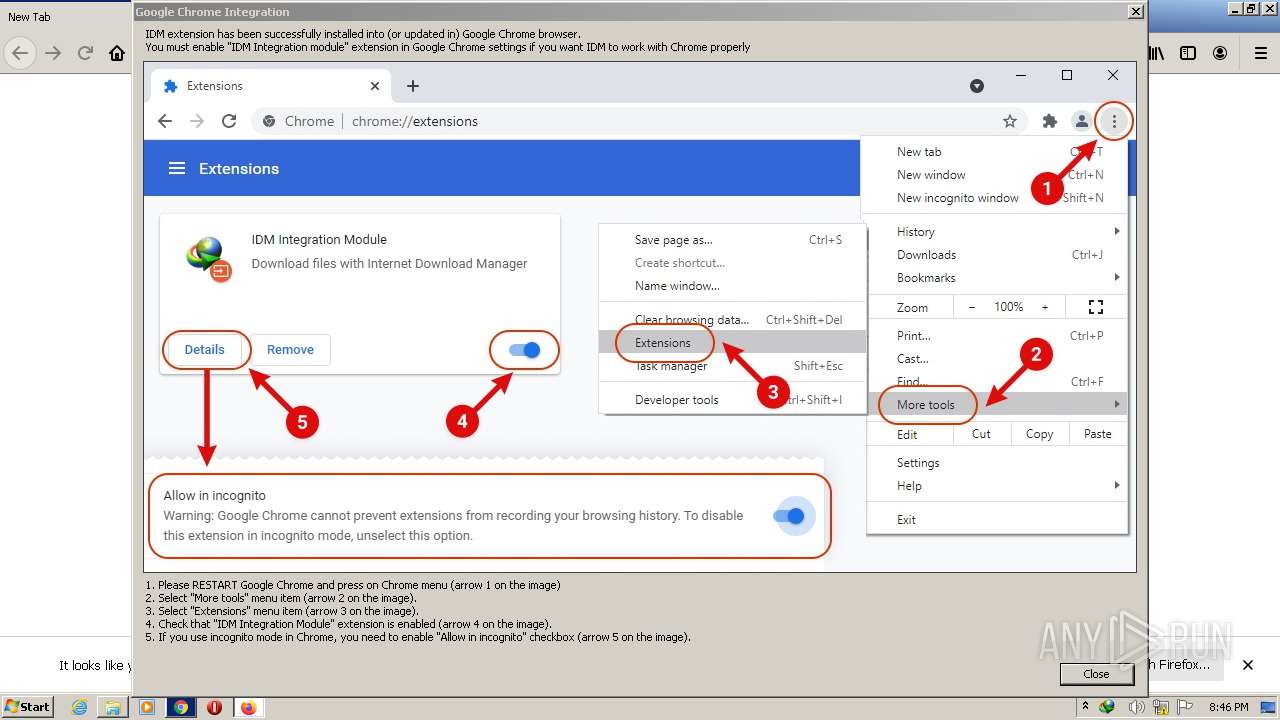The width and height of the screenshot is (1280, 720).
Task: Close the Extensions tab in Chrome
Action: [375, 86]
